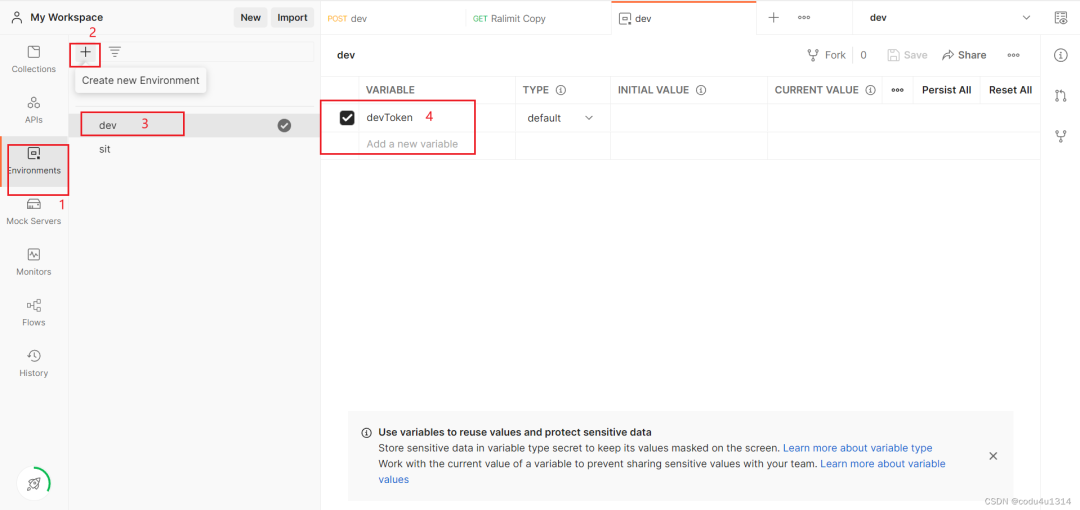
Task: Click Reset All
Action: [1010, 90]
